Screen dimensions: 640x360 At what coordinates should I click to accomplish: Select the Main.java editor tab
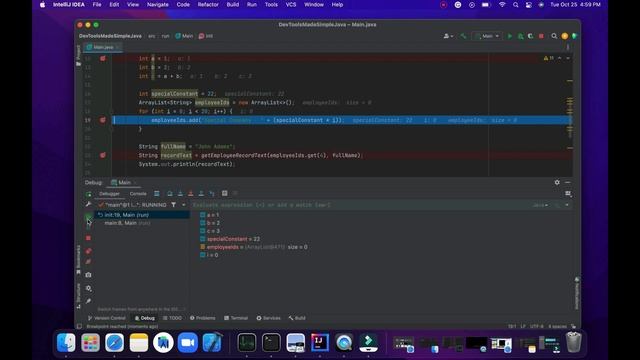coord(103,47)
